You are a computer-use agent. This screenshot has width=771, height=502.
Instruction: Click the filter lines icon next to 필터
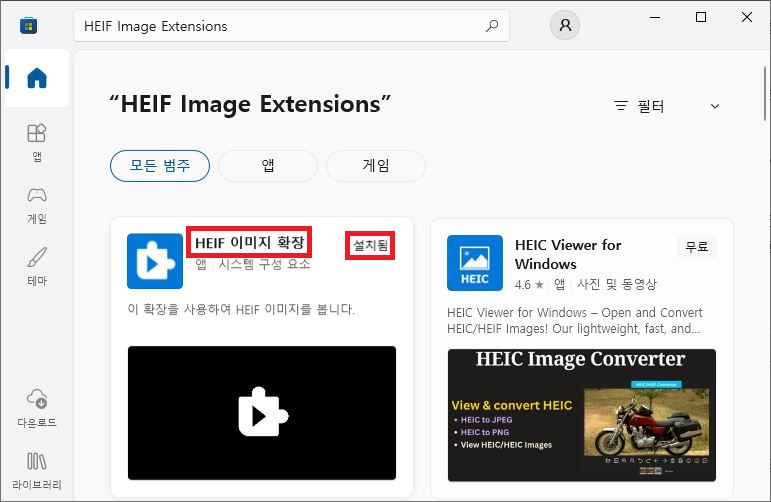coord(621,106)
